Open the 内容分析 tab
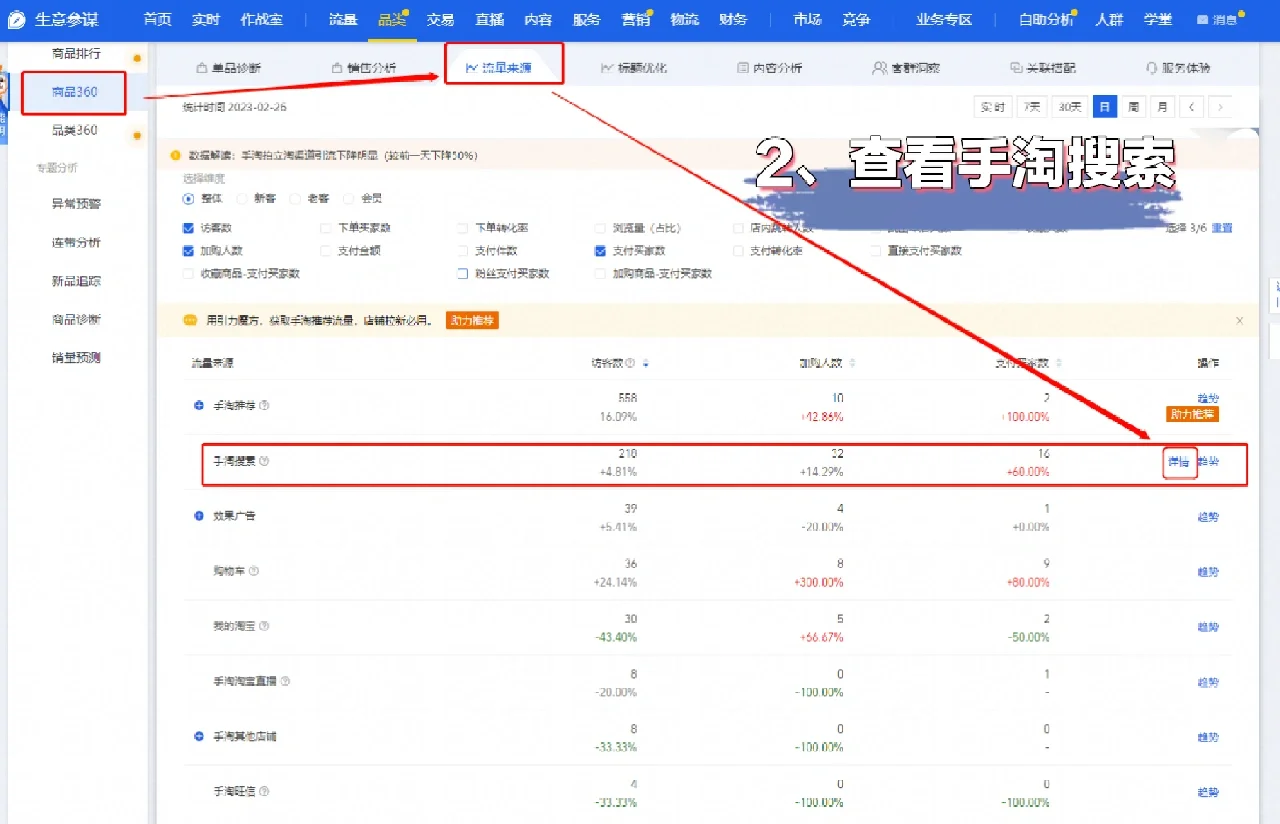The image size is (1280, 824). pyautogui.click(x=769, y=68)
